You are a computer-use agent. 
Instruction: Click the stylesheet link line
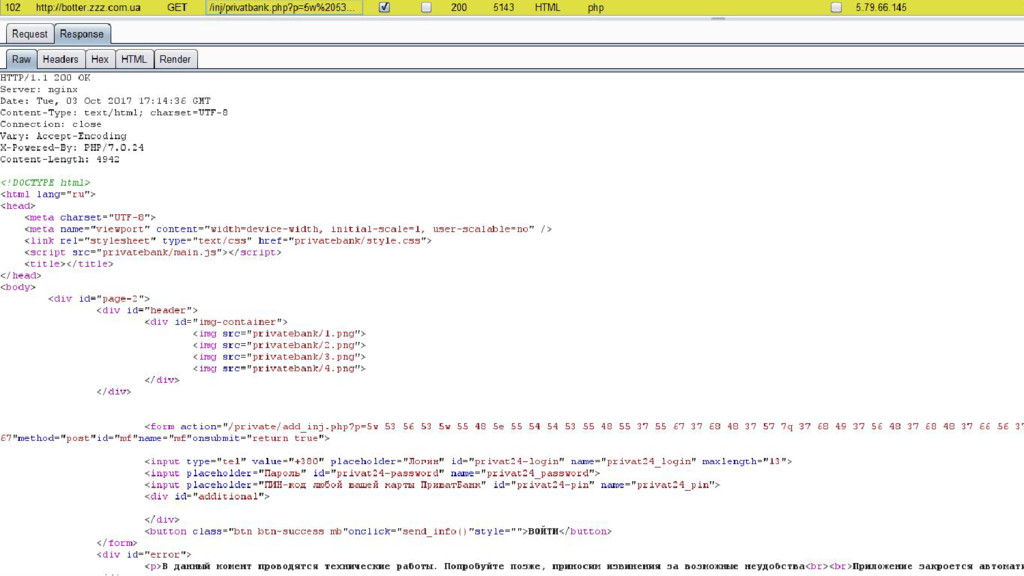[x=228, y=241]
